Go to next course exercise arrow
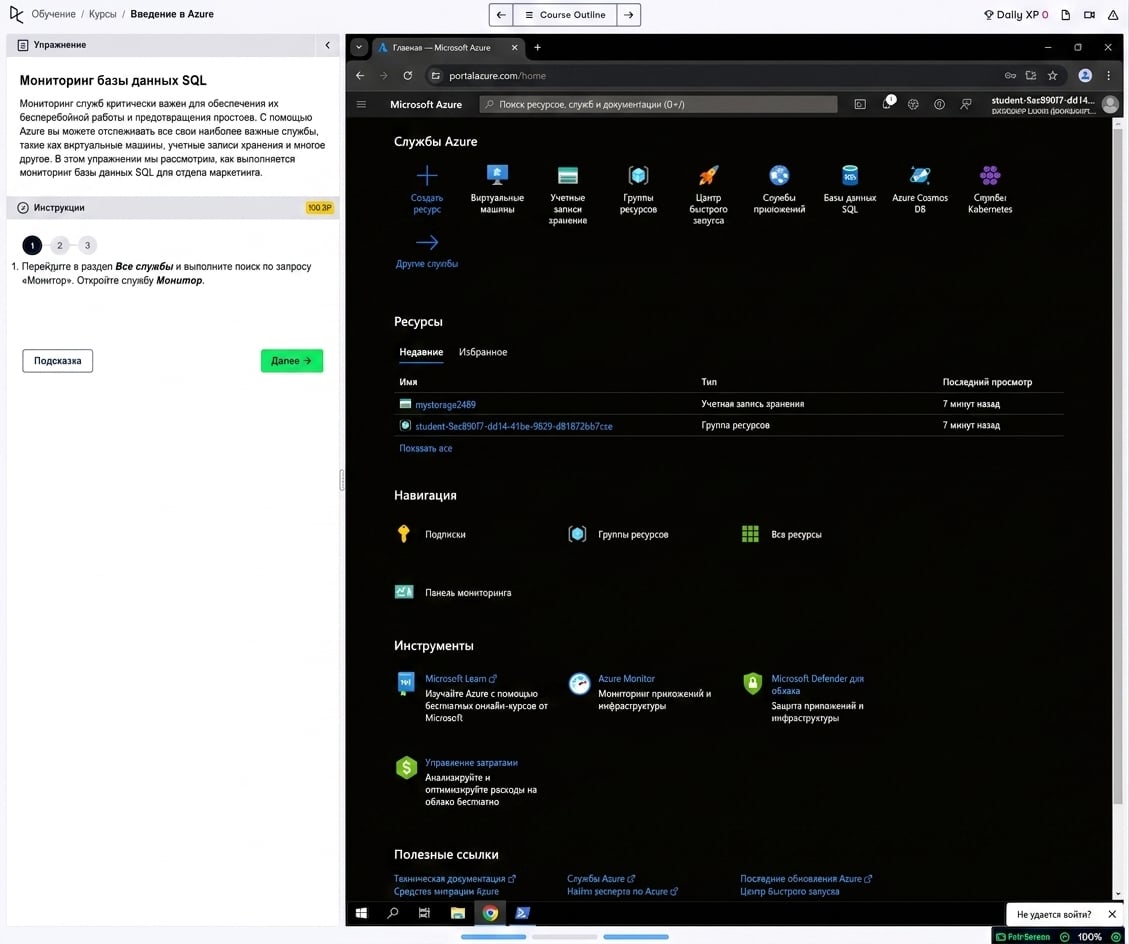The width and height of the screenshot is (1129, 944). coord(629,14)
